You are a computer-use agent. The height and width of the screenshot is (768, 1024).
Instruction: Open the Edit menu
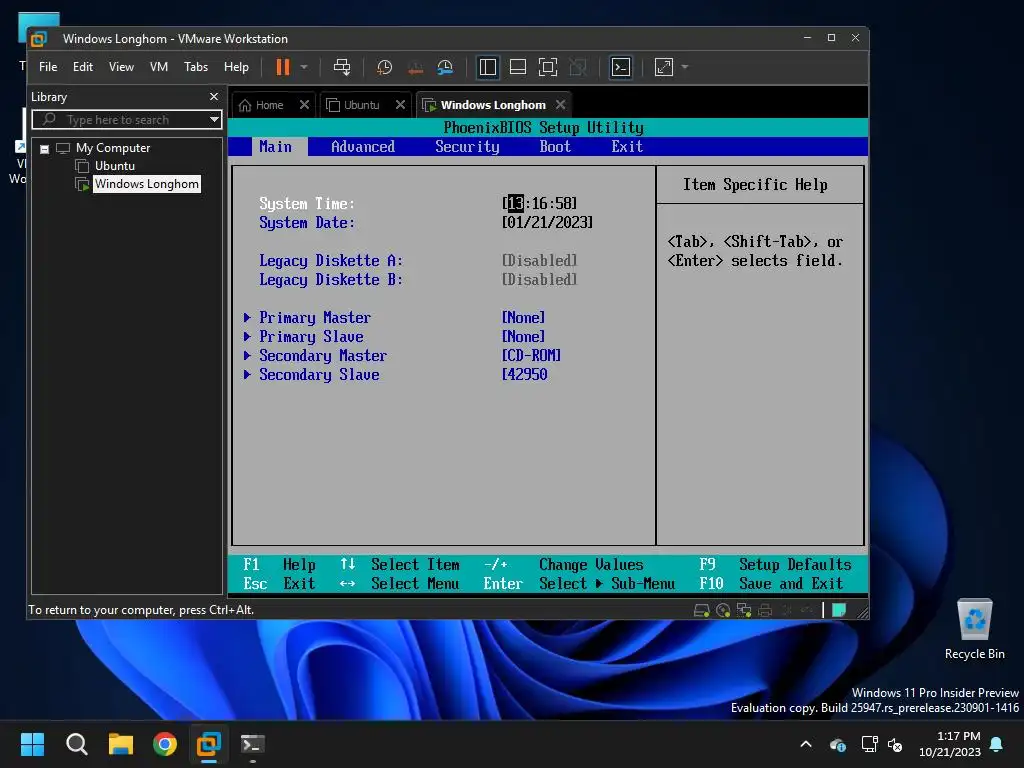pyautogui.click(x=83, y=67)
